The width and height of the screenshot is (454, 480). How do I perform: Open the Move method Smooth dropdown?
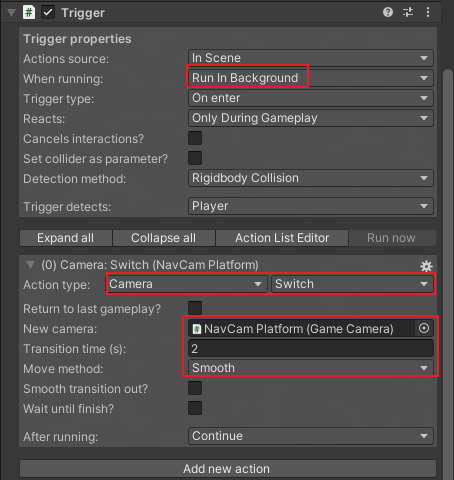[x=311, y=368]
